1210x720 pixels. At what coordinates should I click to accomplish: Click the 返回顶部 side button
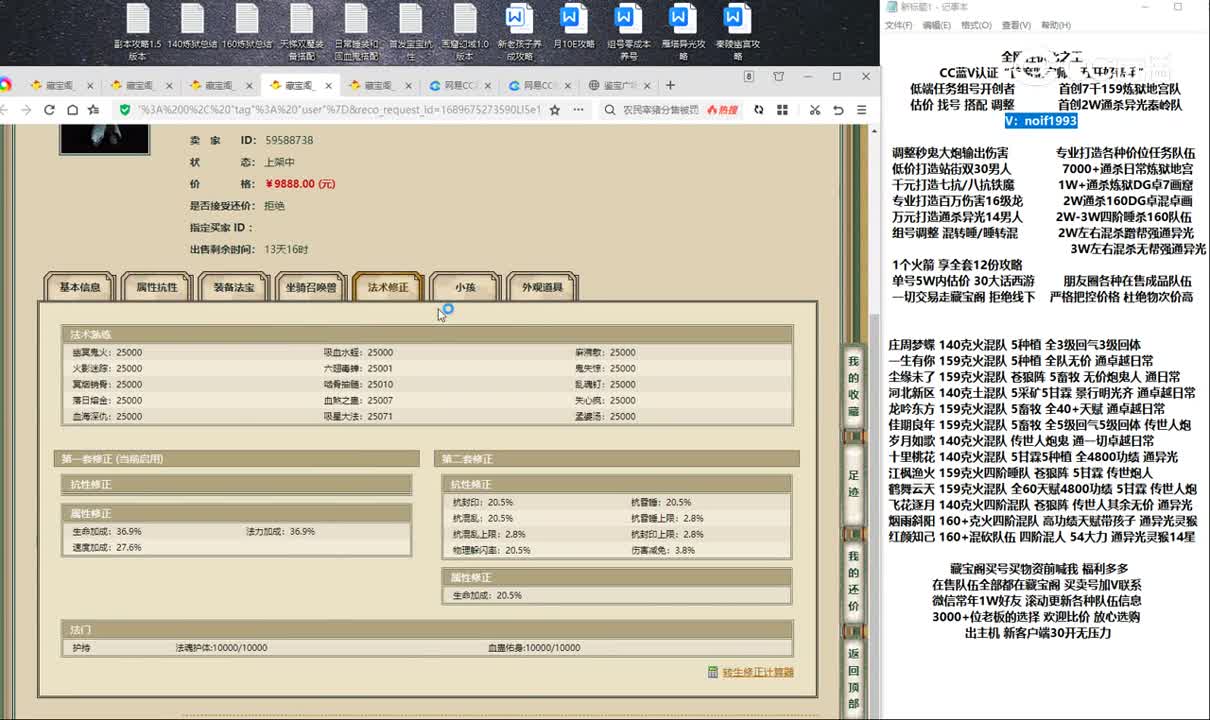pos(853,678)
